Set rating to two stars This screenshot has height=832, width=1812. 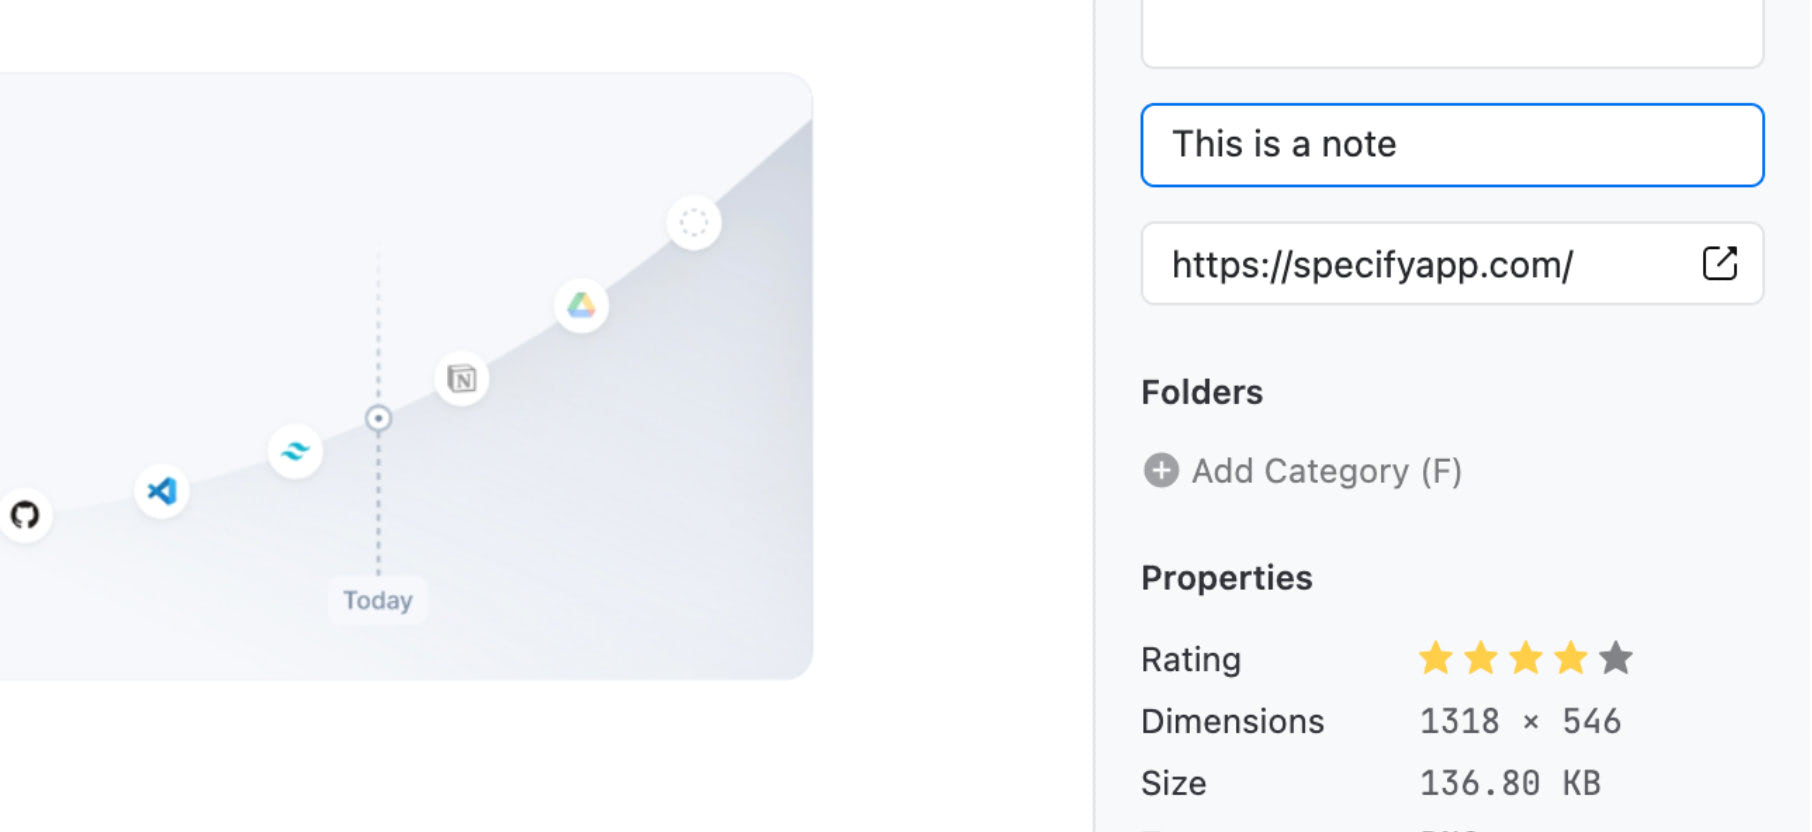click(1481, 658)
